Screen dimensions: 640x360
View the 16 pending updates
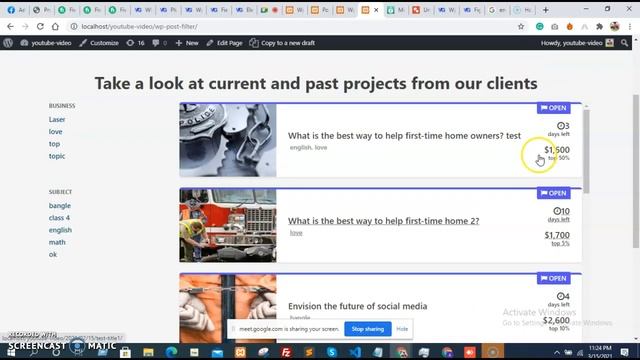tap(136, 43)
